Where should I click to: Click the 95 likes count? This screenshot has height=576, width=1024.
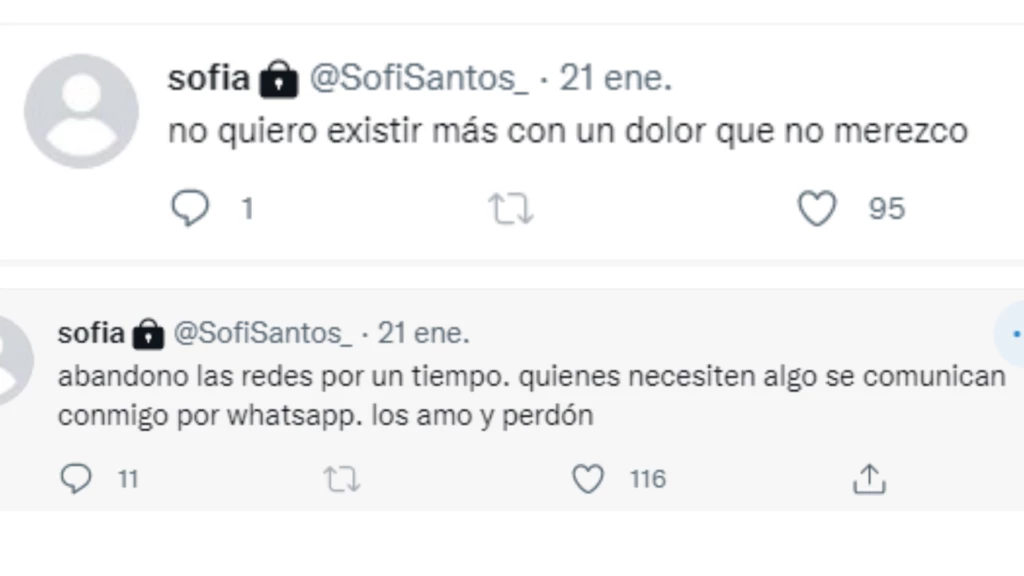click(x=886, y=208)
